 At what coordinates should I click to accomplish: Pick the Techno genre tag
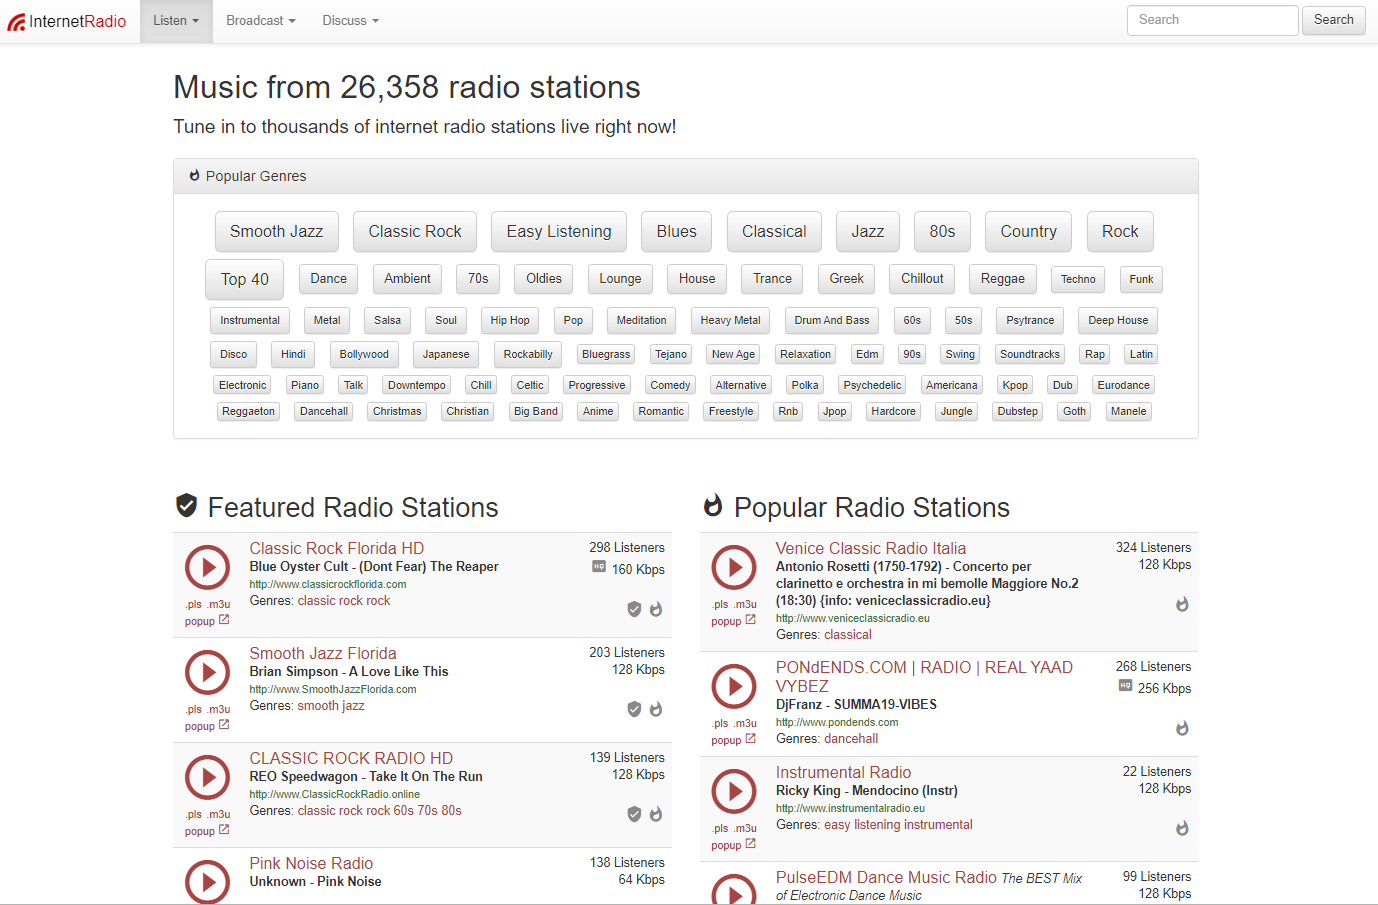(x=1078, y=279)
